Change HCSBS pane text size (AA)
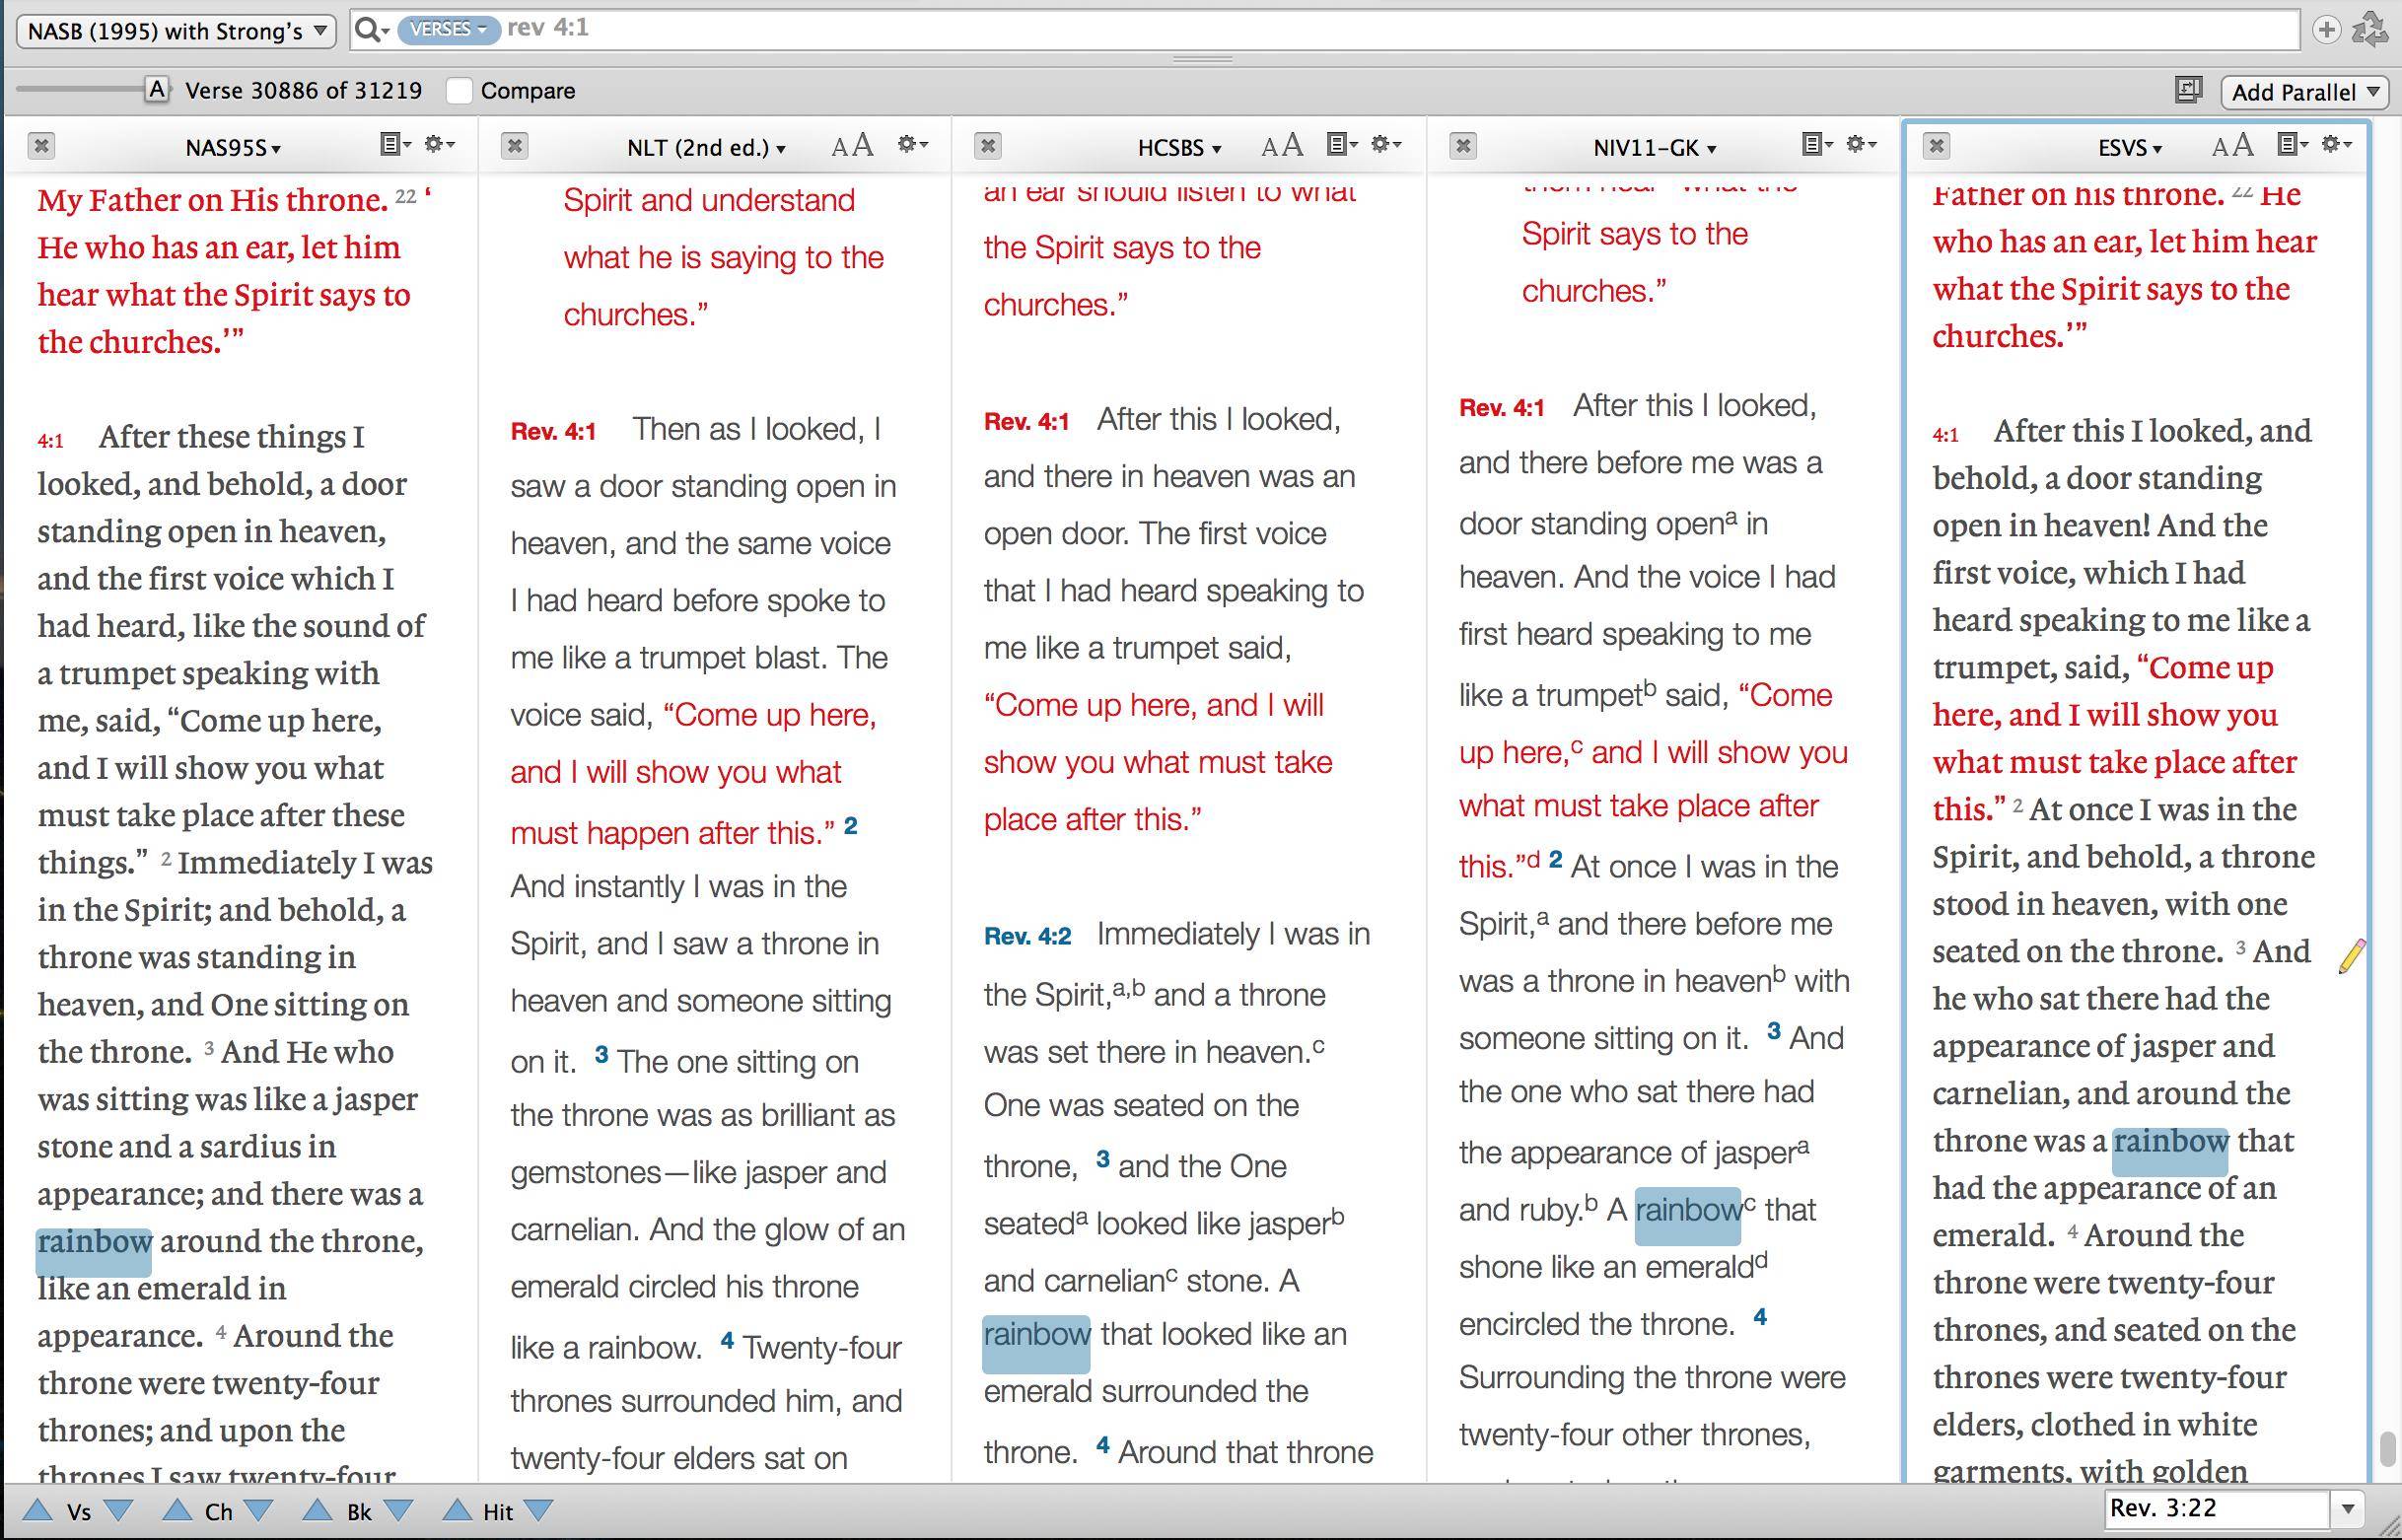The height and width of the screenshot is (1540, 2402). click(x=1282, y=146)
